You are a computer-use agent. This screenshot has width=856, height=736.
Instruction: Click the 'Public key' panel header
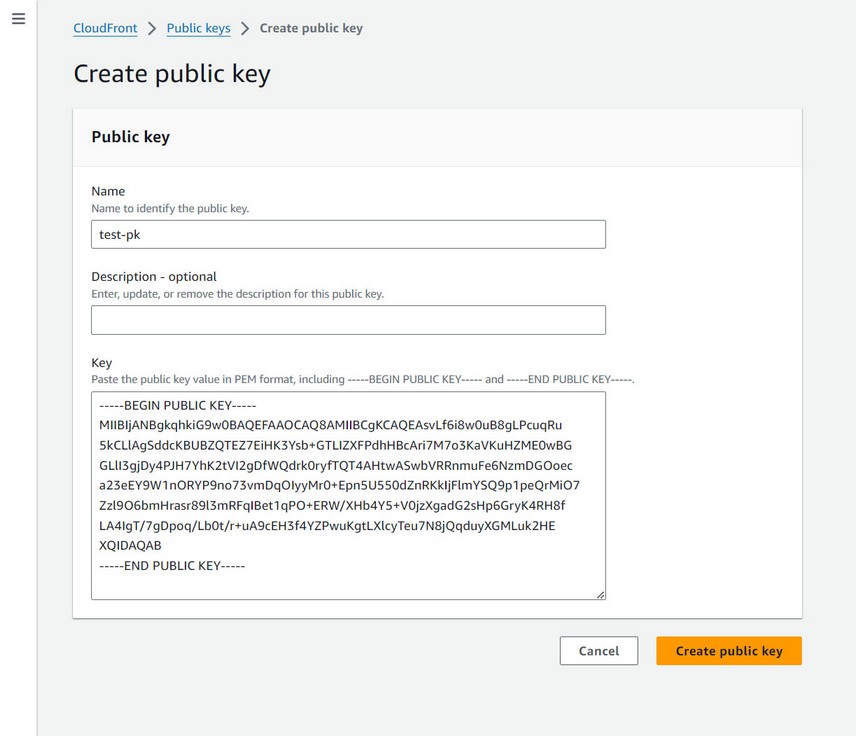pyautogui.click(x=131, y=137)
